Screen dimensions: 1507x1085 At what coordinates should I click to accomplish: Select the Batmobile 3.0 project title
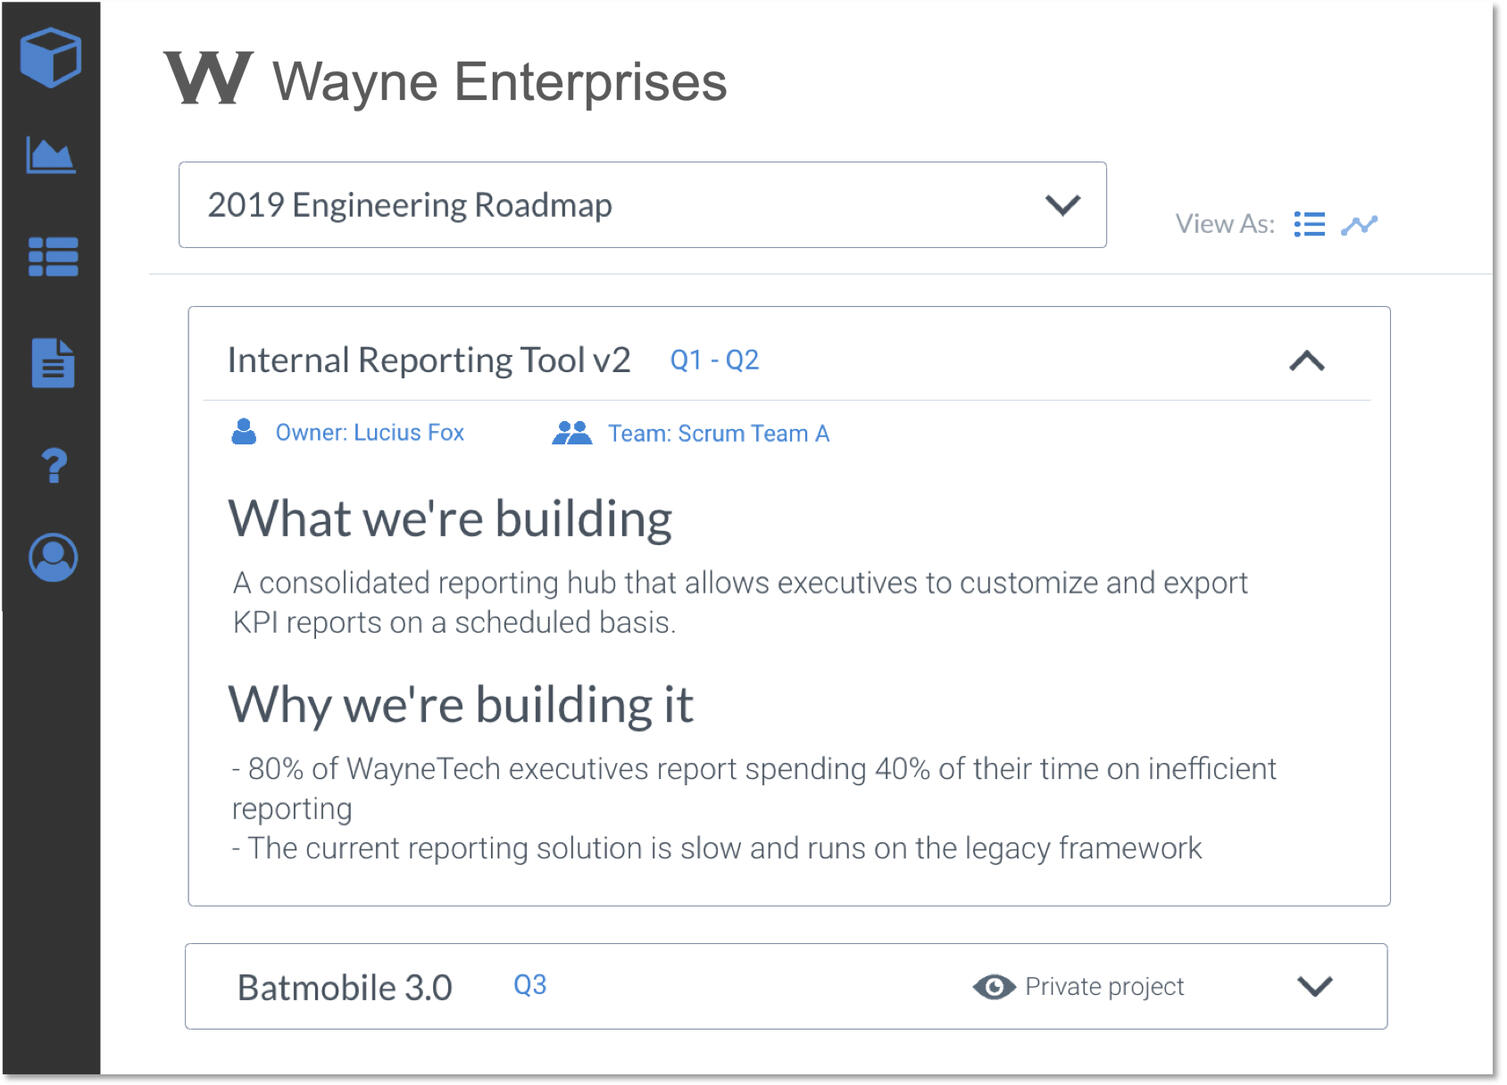pos(345,988)
